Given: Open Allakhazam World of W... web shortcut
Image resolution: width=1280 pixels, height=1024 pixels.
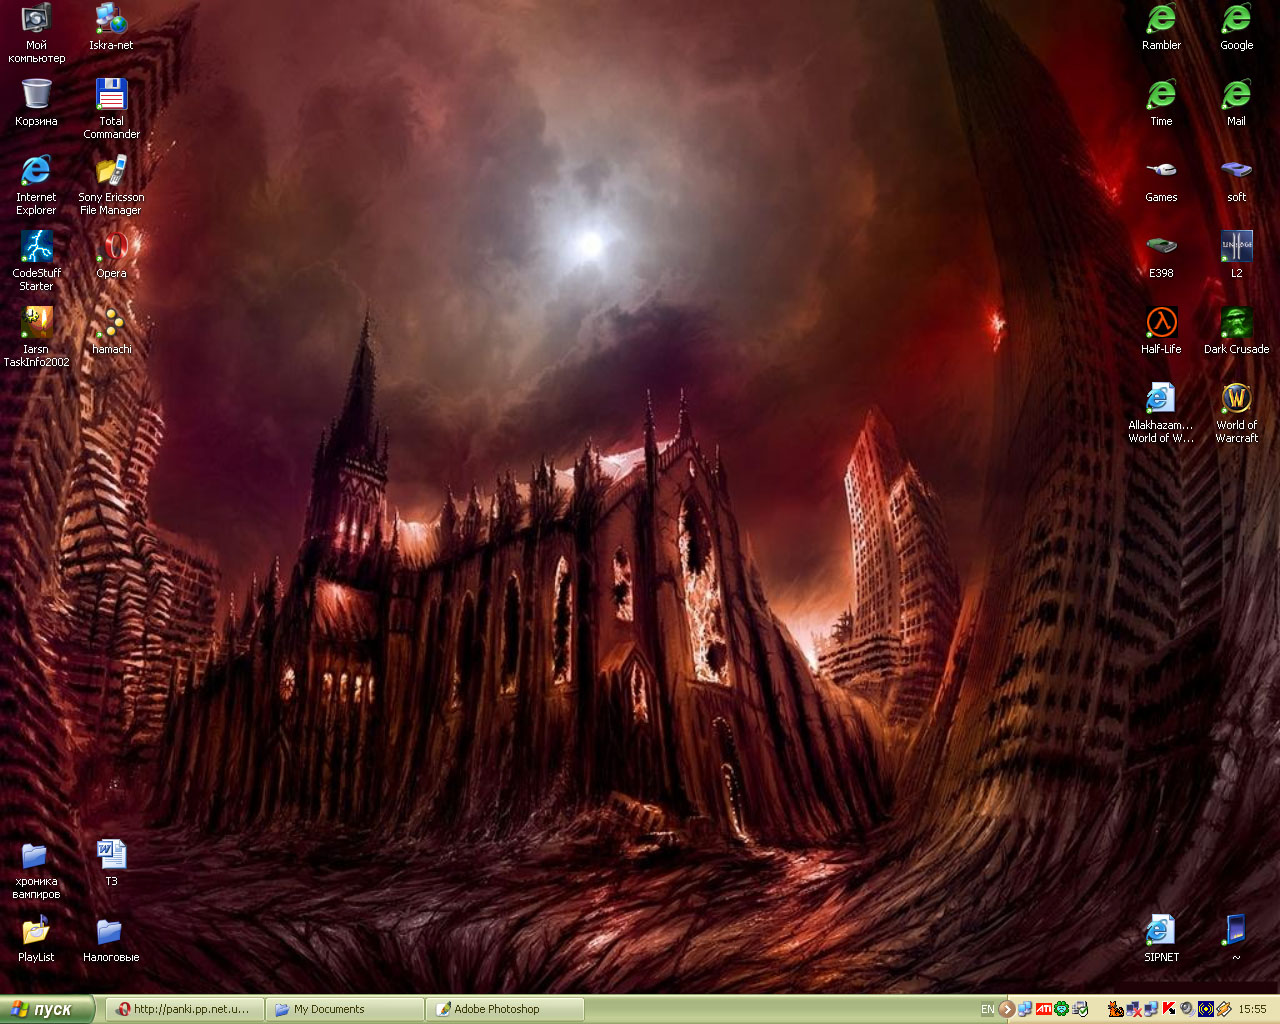Looking at the screenshot, I should 1161,414.
